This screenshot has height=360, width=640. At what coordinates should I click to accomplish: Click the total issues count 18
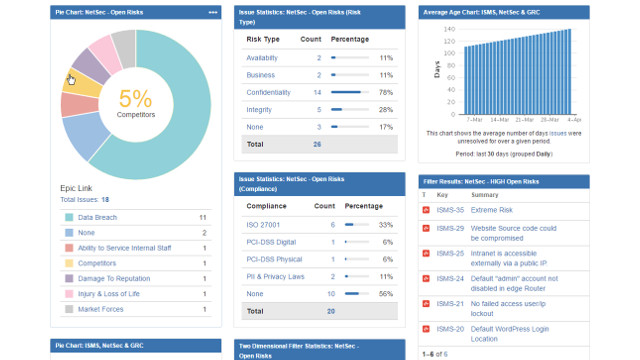[105, 200]
